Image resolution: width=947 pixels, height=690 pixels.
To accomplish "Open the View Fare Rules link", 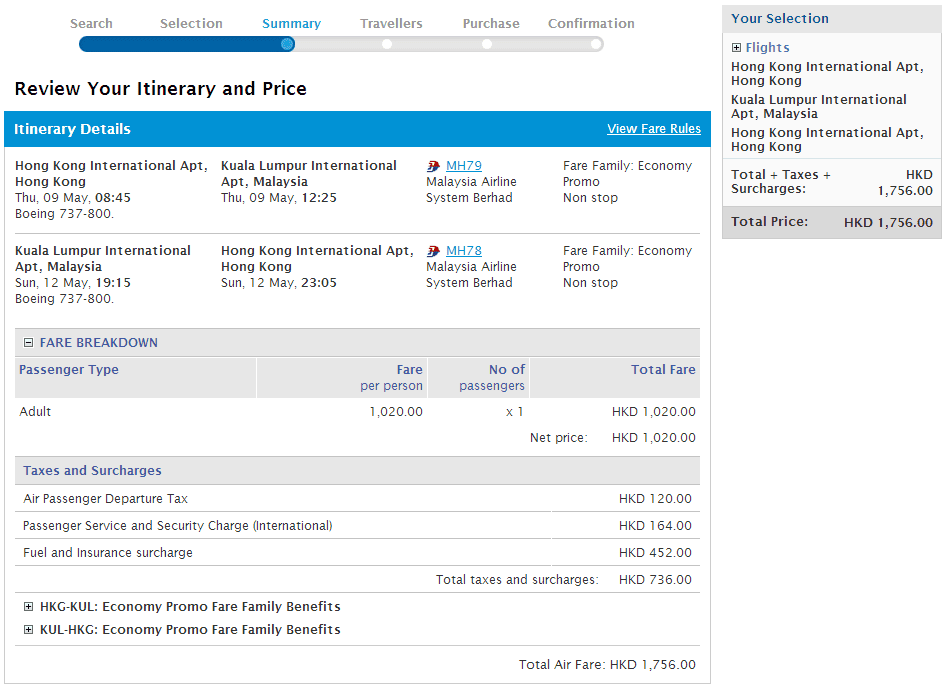I will click(x=653, y=129).
